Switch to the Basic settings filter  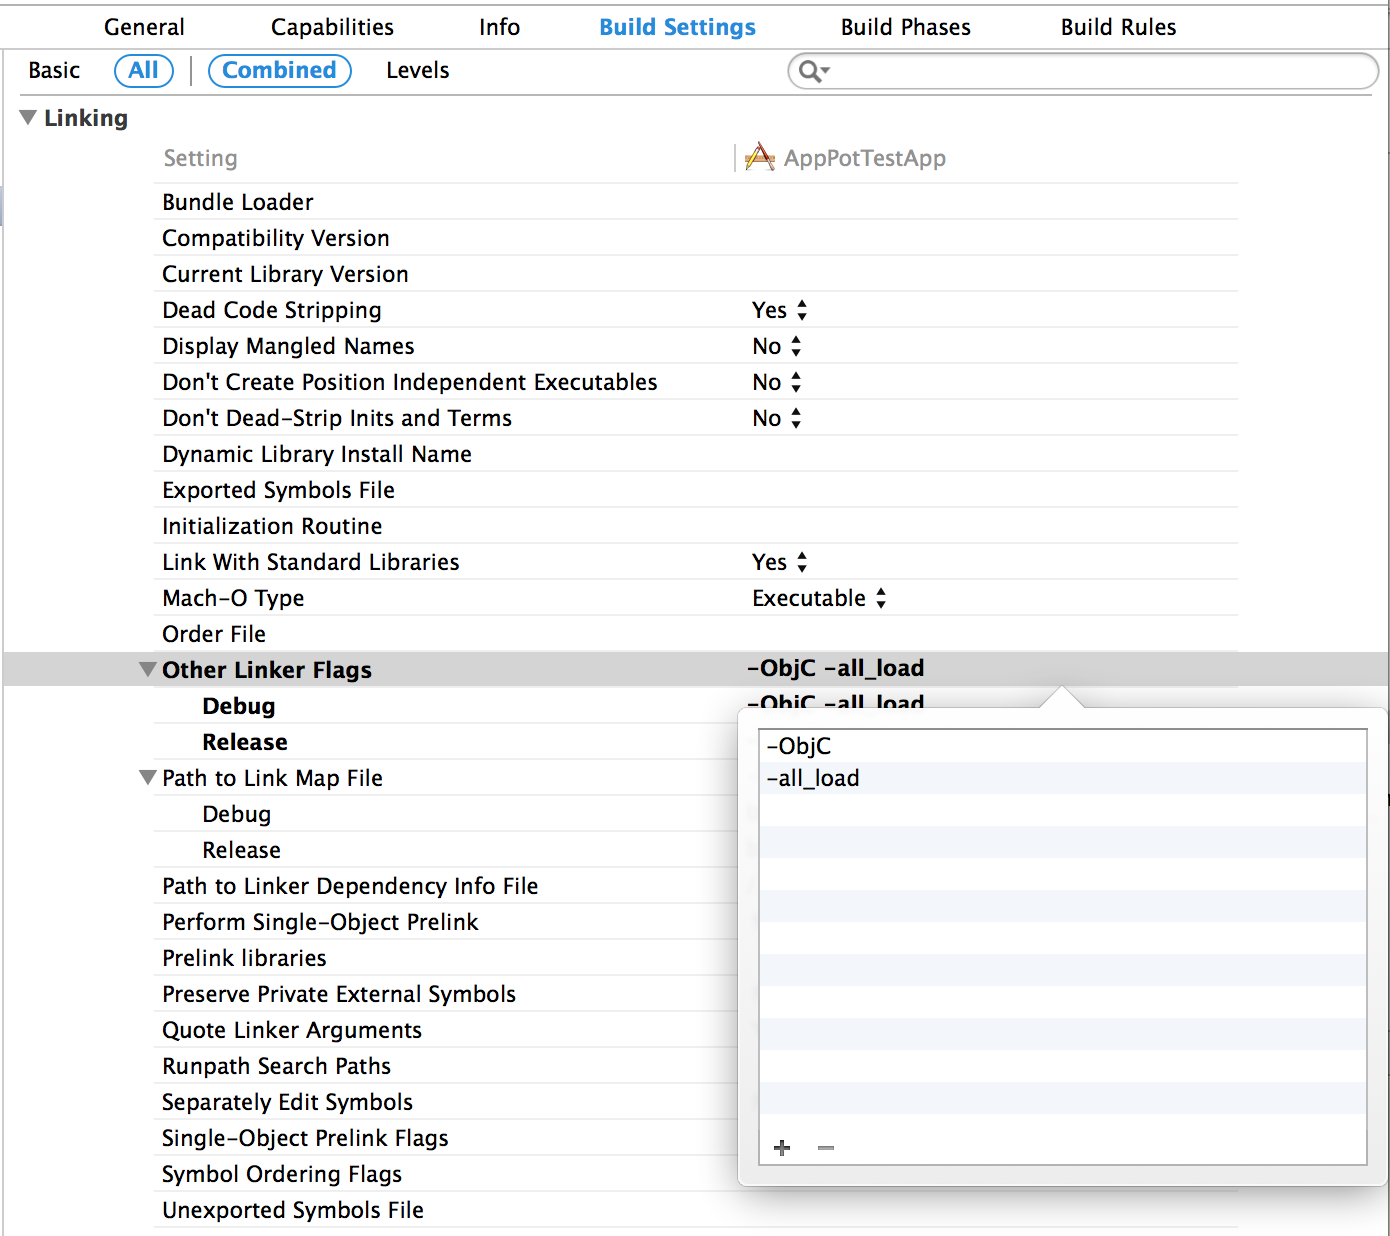[55, 70]
